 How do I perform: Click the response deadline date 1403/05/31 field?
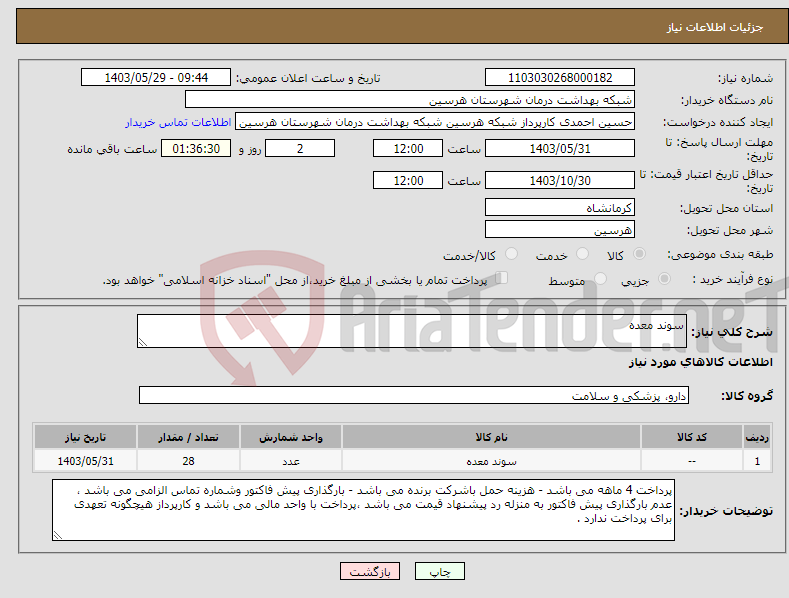560,148
